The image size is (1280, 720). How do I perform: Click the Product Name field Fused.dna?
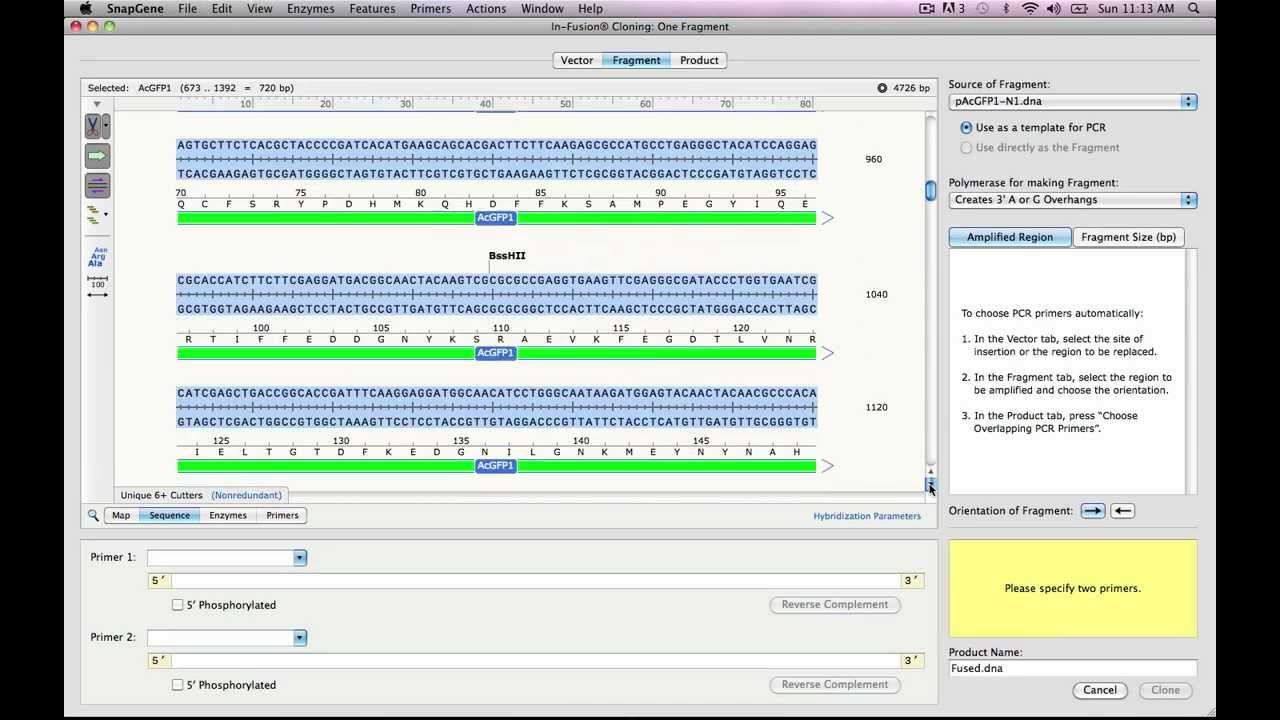click(x=1072, y=669)
